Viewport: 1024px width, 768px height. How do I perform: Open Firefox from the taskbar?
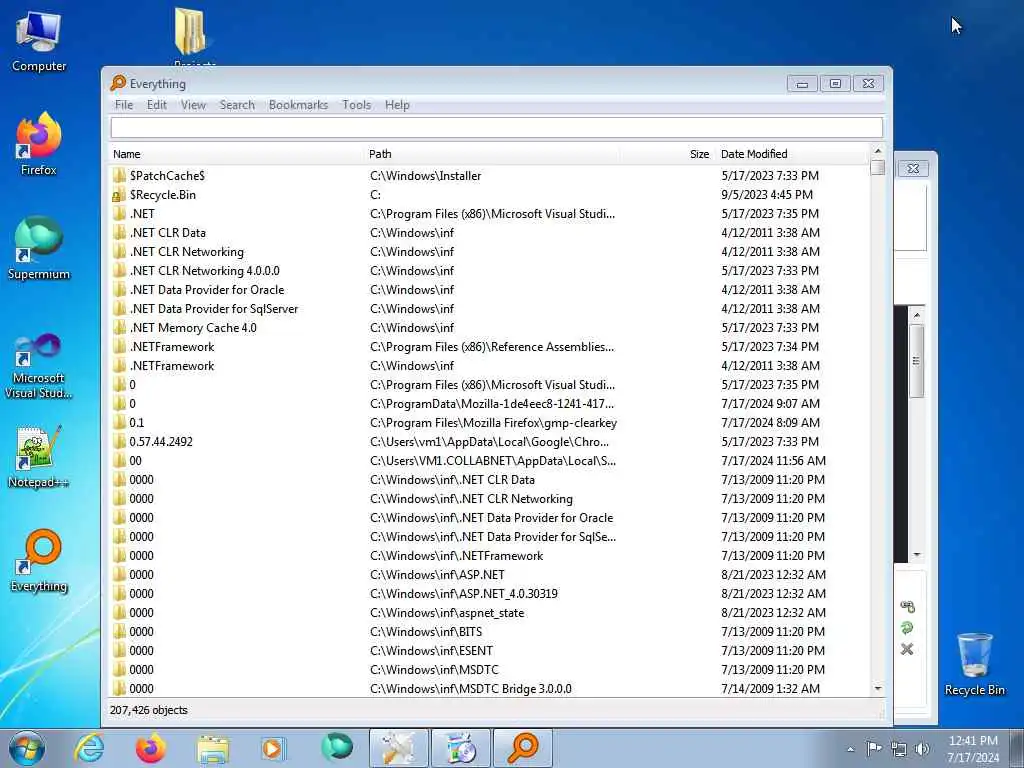point(150,748)
